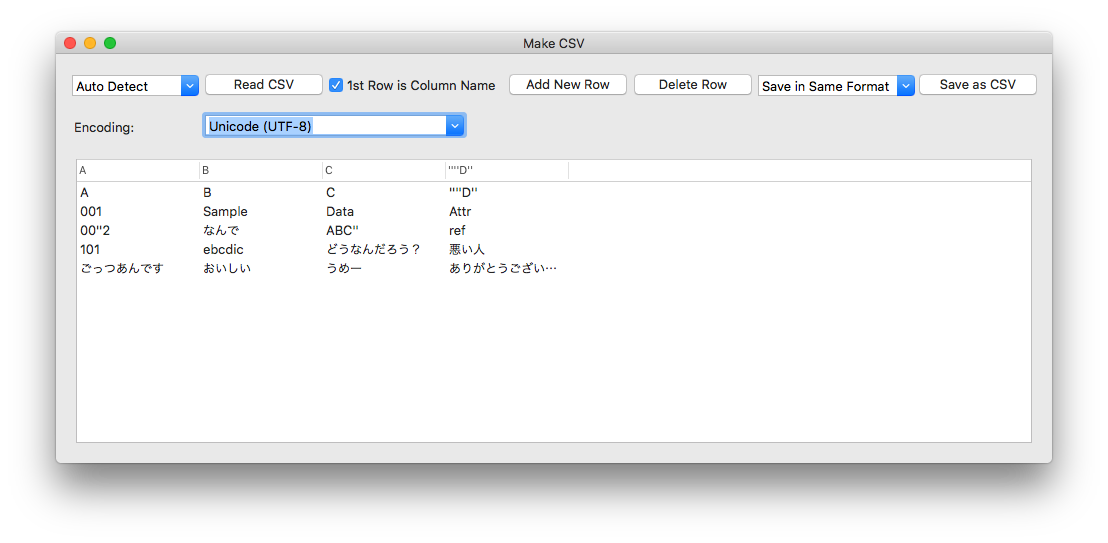Click column header C
This screenshot has width=1108, height=543.
pos(384,170)
